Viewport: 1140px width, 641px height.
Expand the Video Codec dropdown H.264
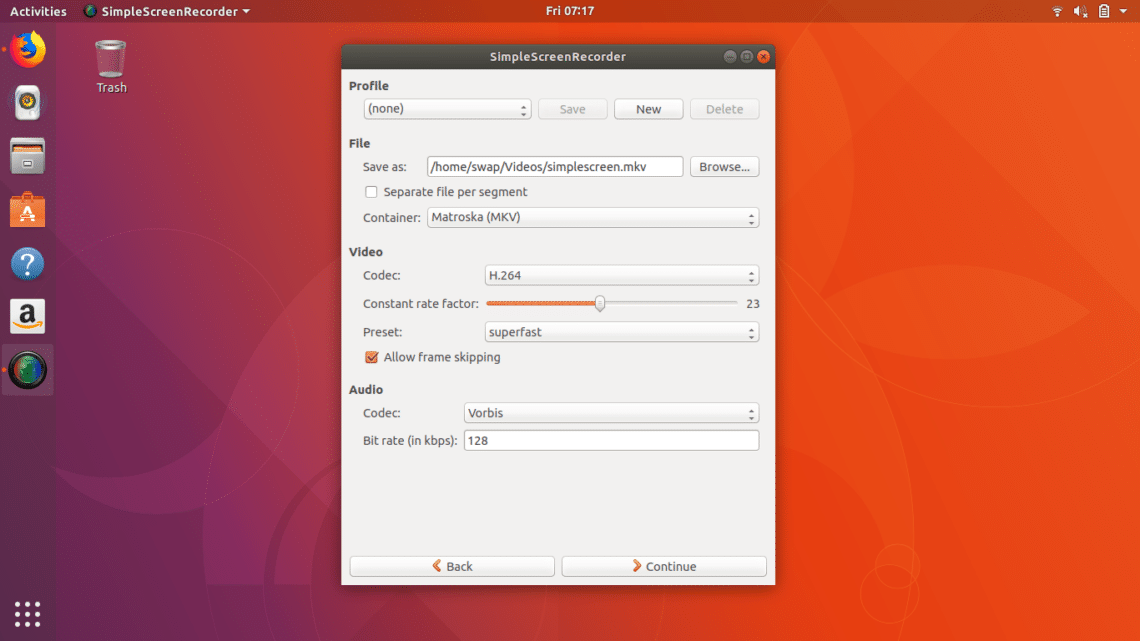(622, 275)
